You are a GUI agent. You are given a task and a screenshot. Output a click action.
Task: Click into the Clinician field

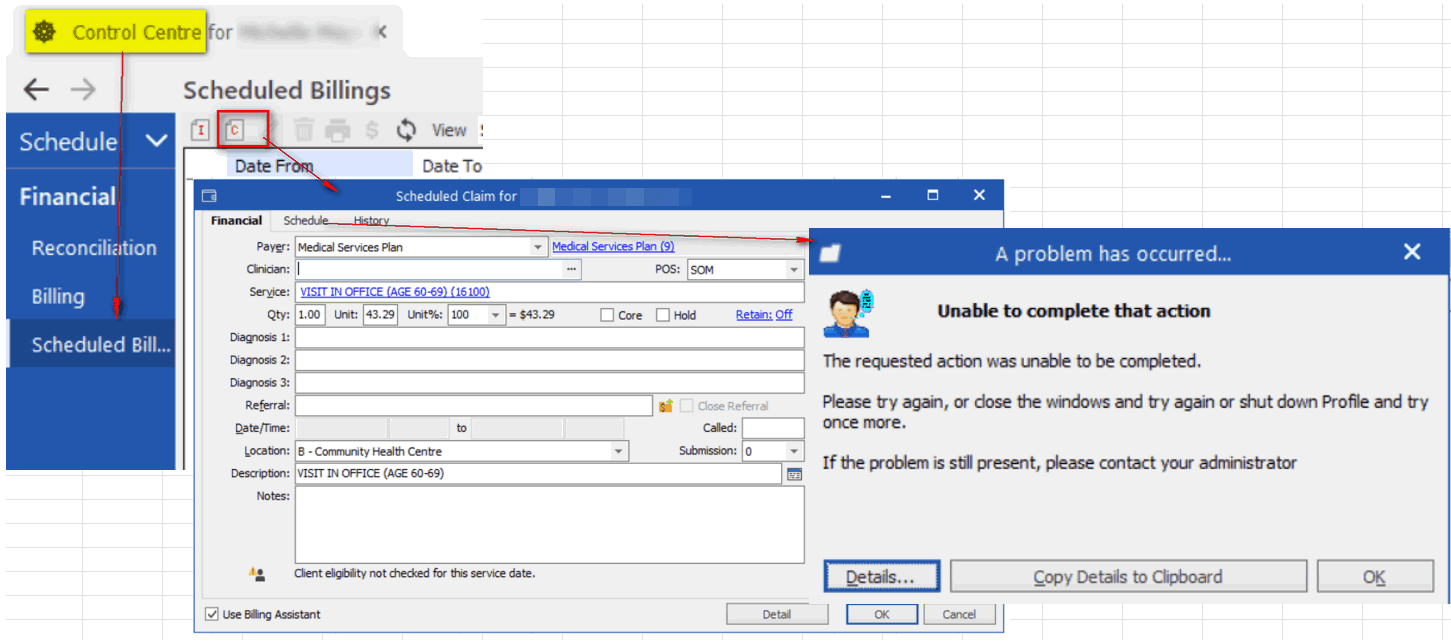point(429,270)
